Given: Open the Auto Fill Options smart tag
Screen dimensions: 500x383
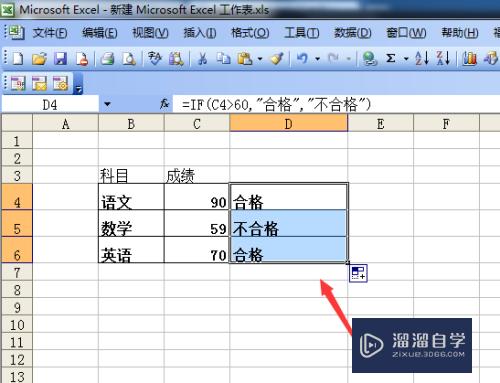Looking at the screenshot, I should pos(358,273).
